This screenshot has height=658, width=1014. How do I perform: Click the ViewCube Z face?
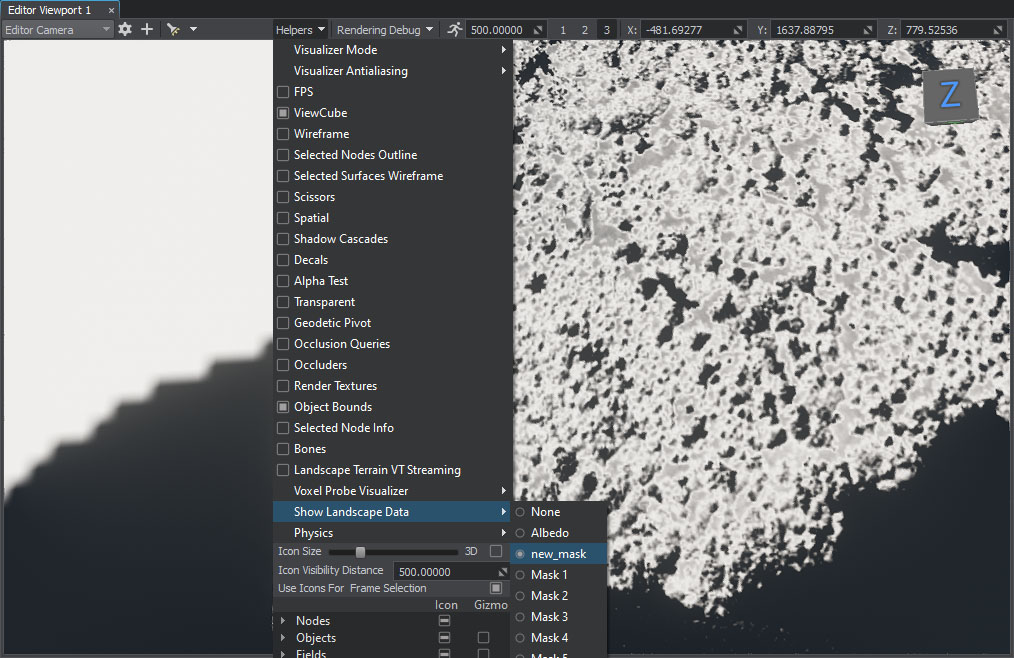949,96
